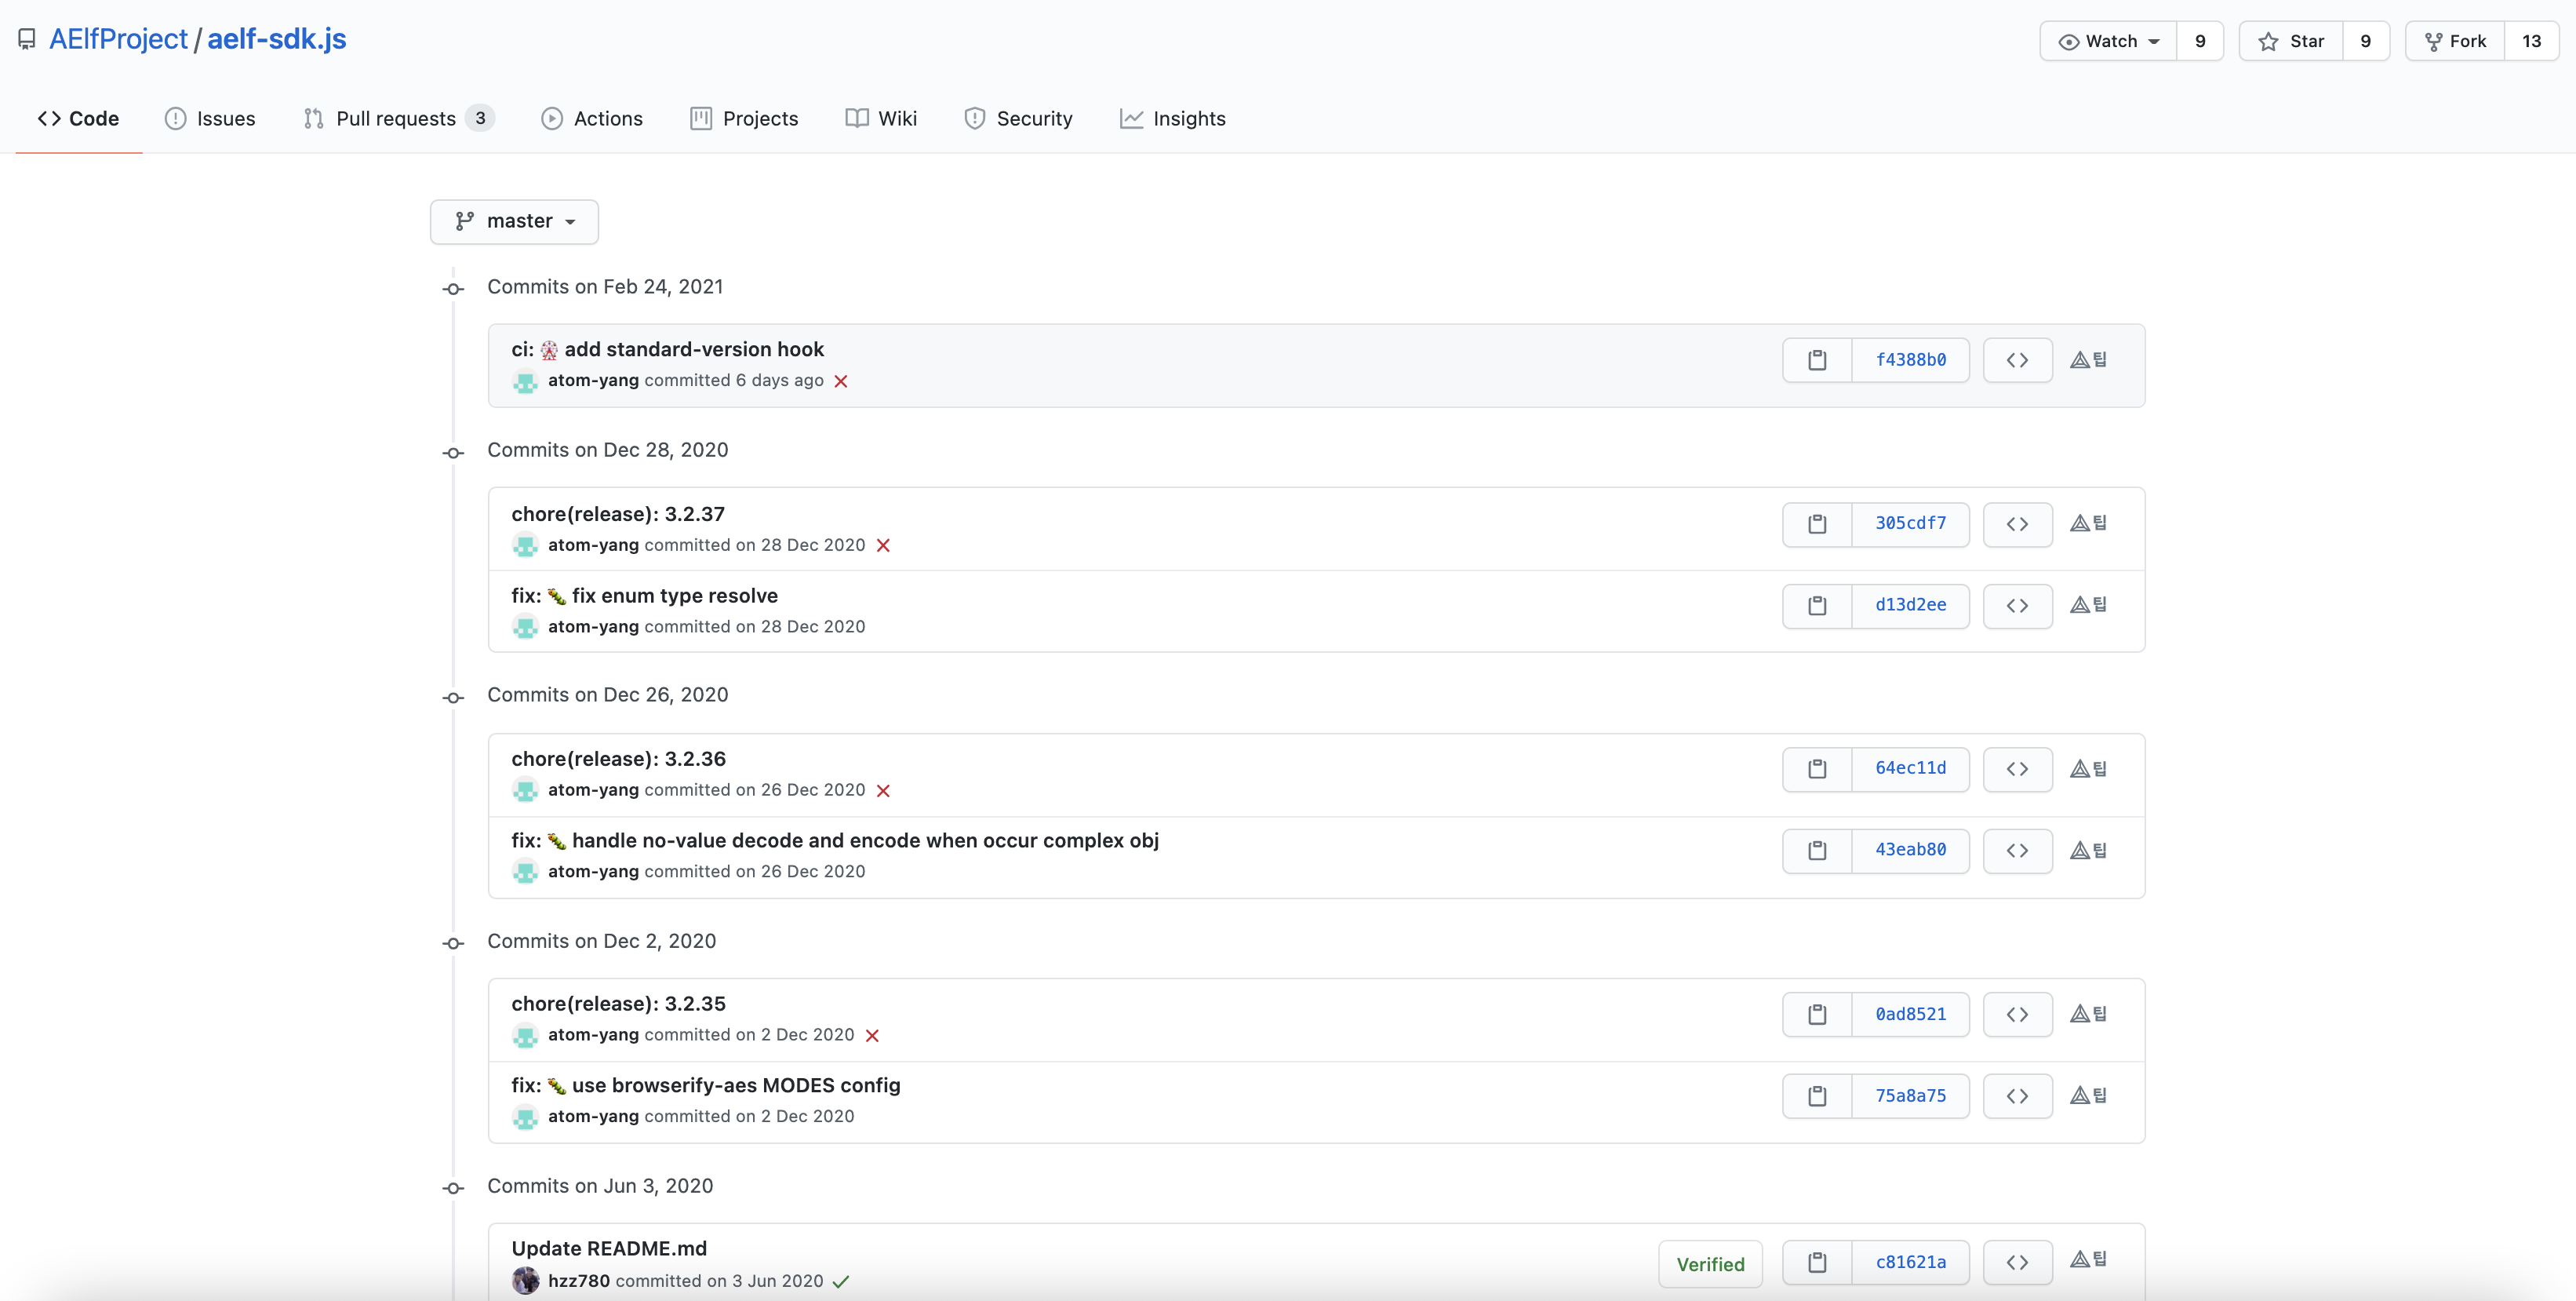The image size is (2576, 1301).
Task: View the 13 forks count
Action: pos(2531,41)
